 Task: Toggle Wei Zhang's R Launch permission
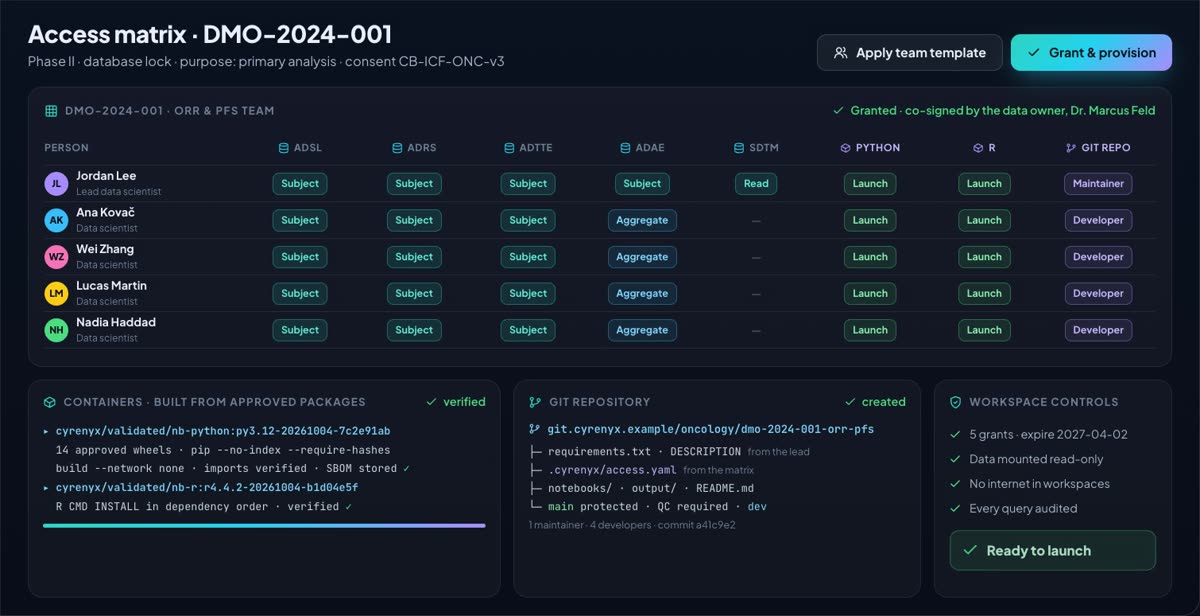pyautogui.click(x=984, y=257)
